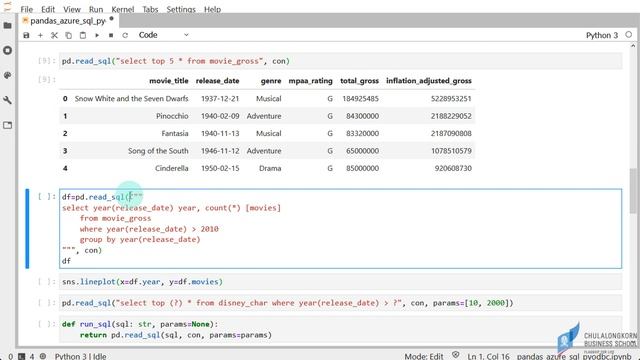Image resolution: width=640 pixels, height=360 pixels.
Task: Click the genre column header
Action: pyautogui.click(x=271, y=81)
